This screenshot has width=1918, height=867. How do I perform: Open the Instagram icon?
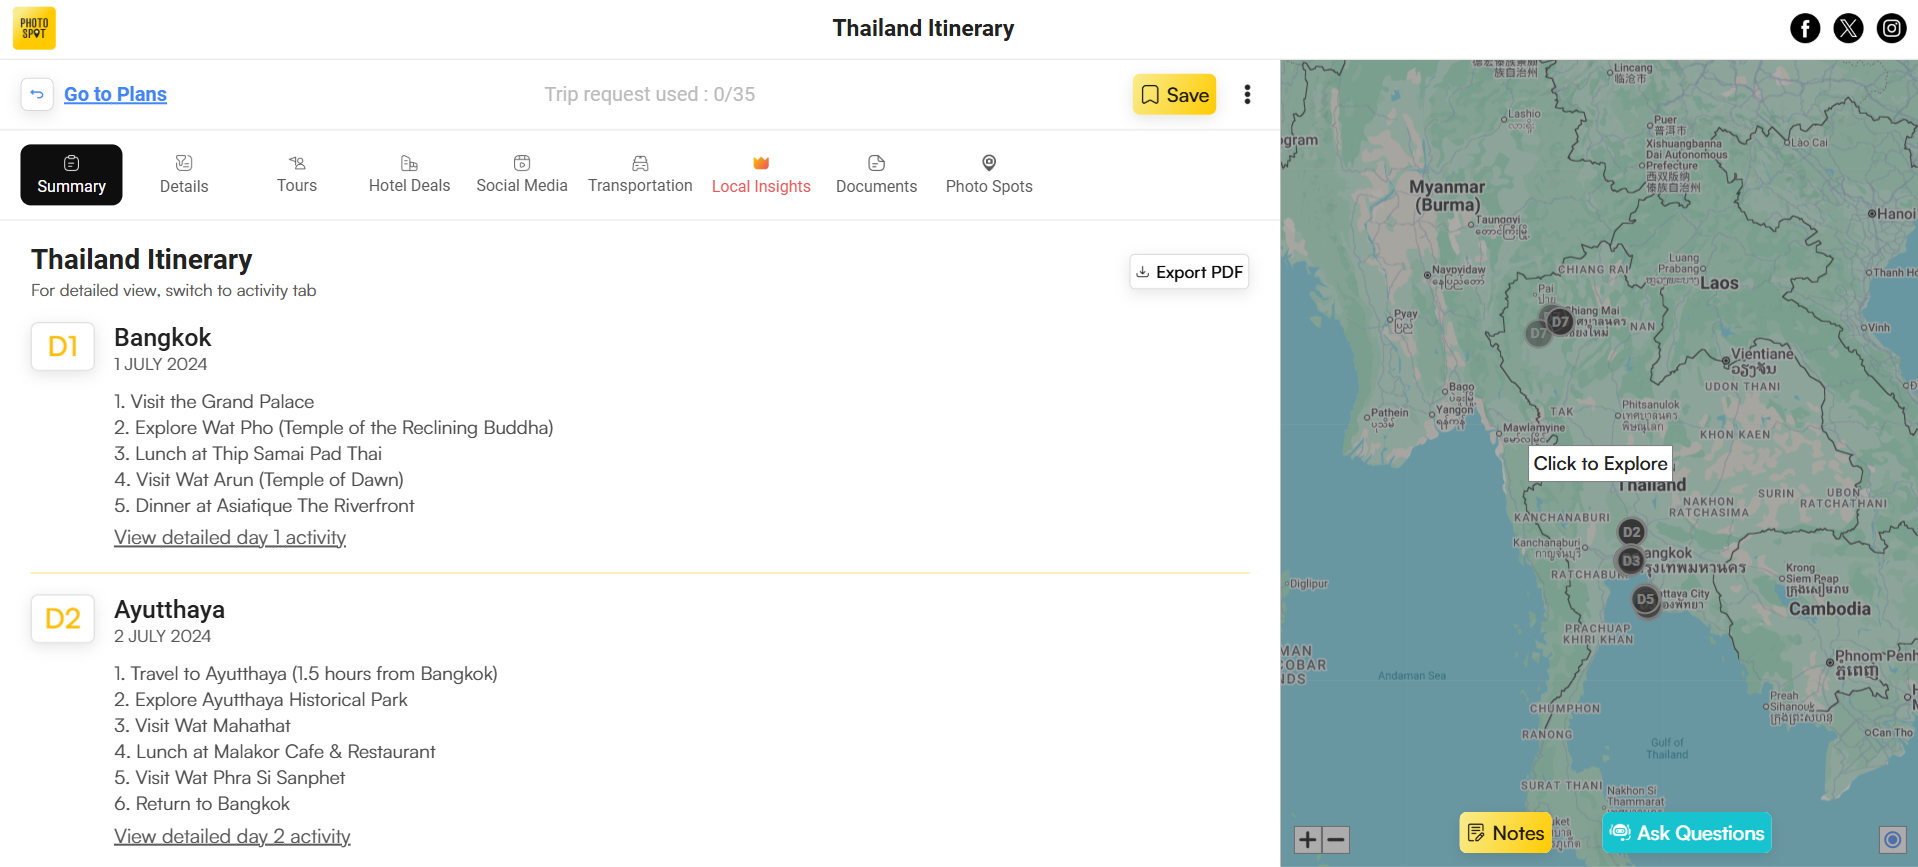(x=1890, y=28)
